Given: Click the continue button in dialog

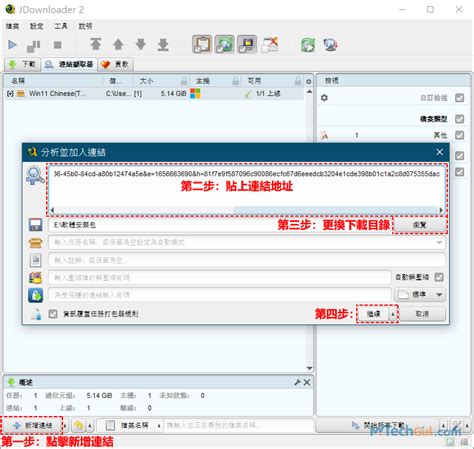Looking at the screenshot, I should point(373,314).
